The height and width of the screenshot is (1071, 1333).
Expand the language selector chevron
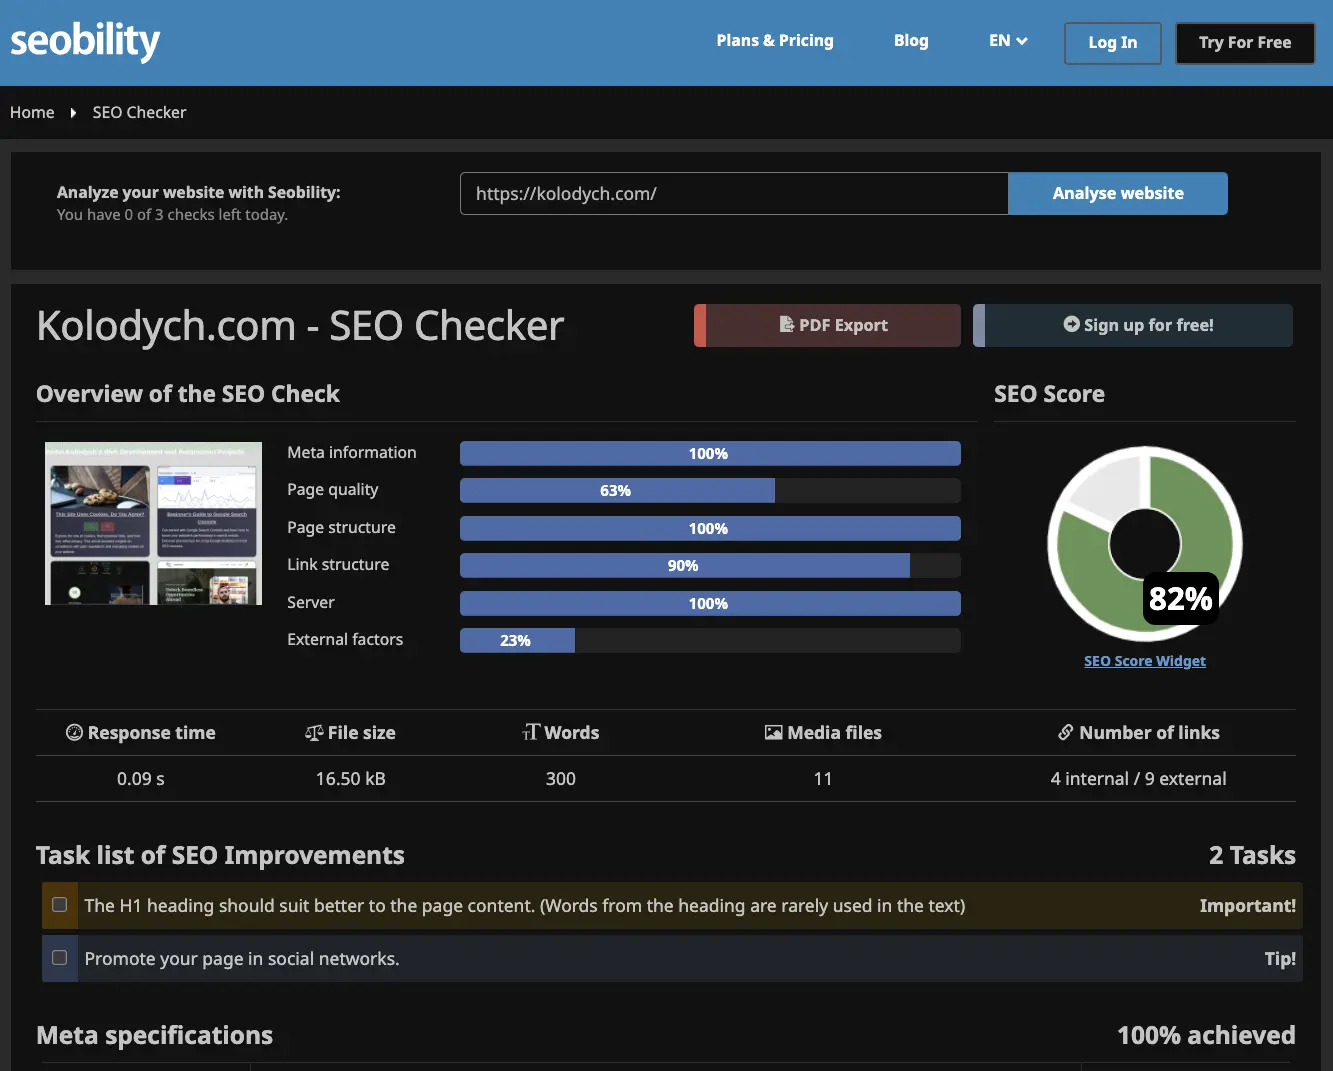point(1021,41)
